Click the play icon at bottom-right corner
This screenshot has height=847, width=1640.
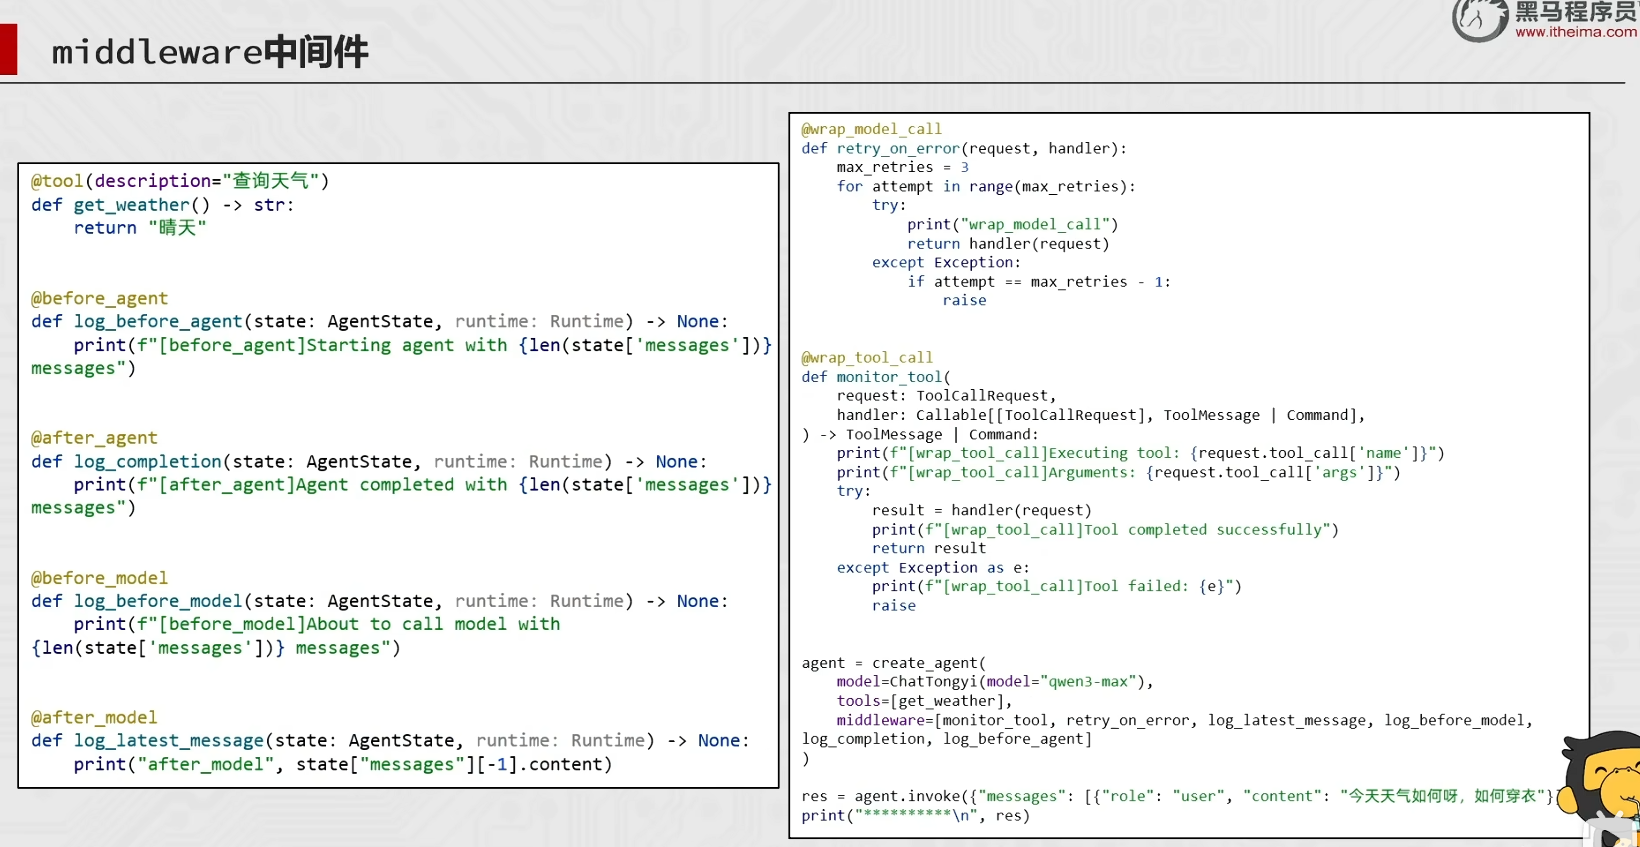pyautogui.click(x=1610, y=835)
